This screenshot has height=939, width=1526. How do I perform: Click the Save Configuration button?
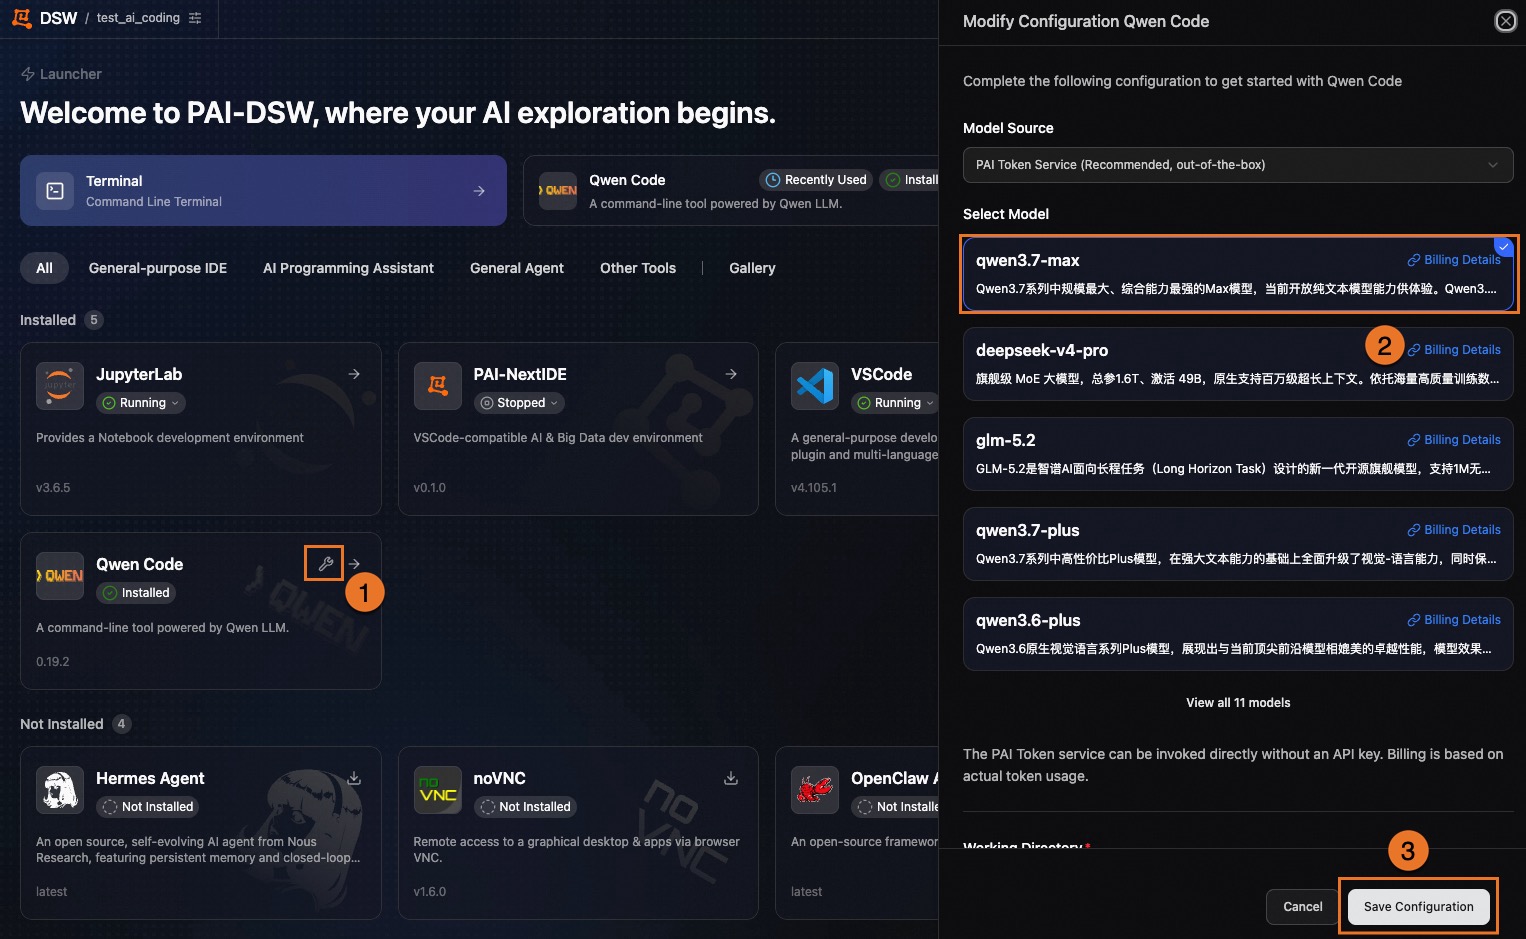coord(1418,907)
